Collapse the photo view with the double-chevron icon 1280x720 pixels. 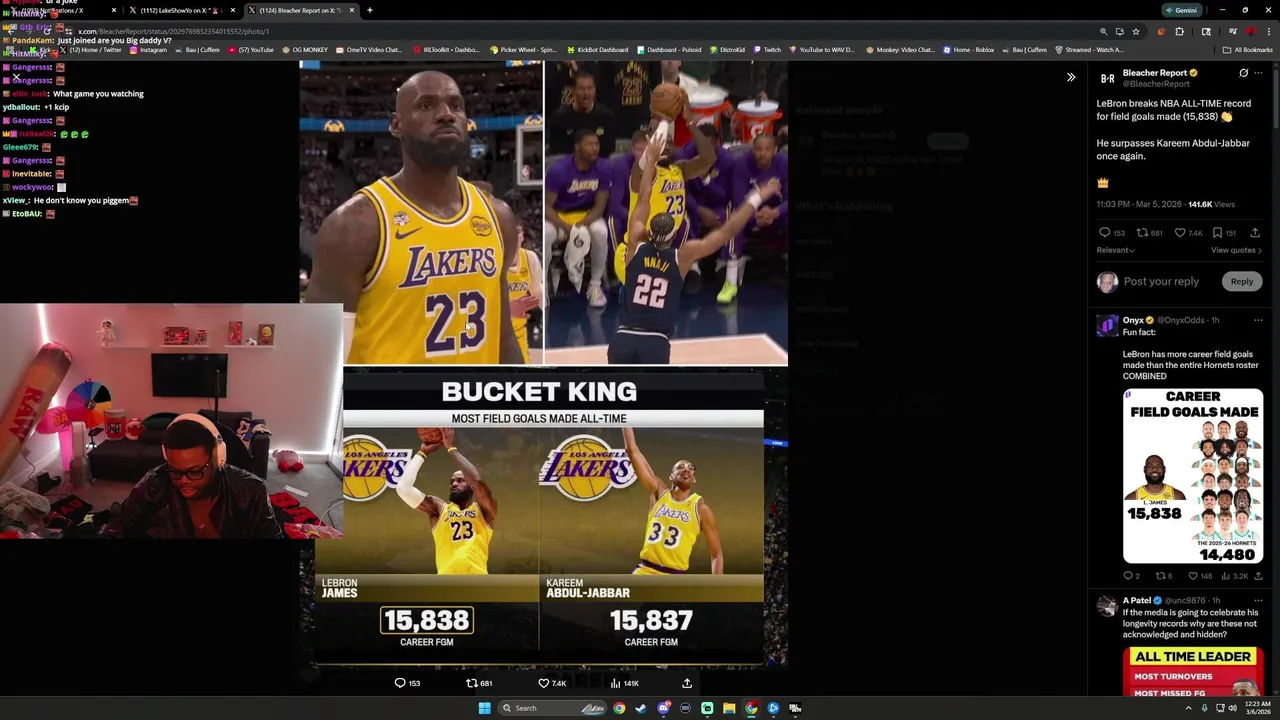[1070, 77]
